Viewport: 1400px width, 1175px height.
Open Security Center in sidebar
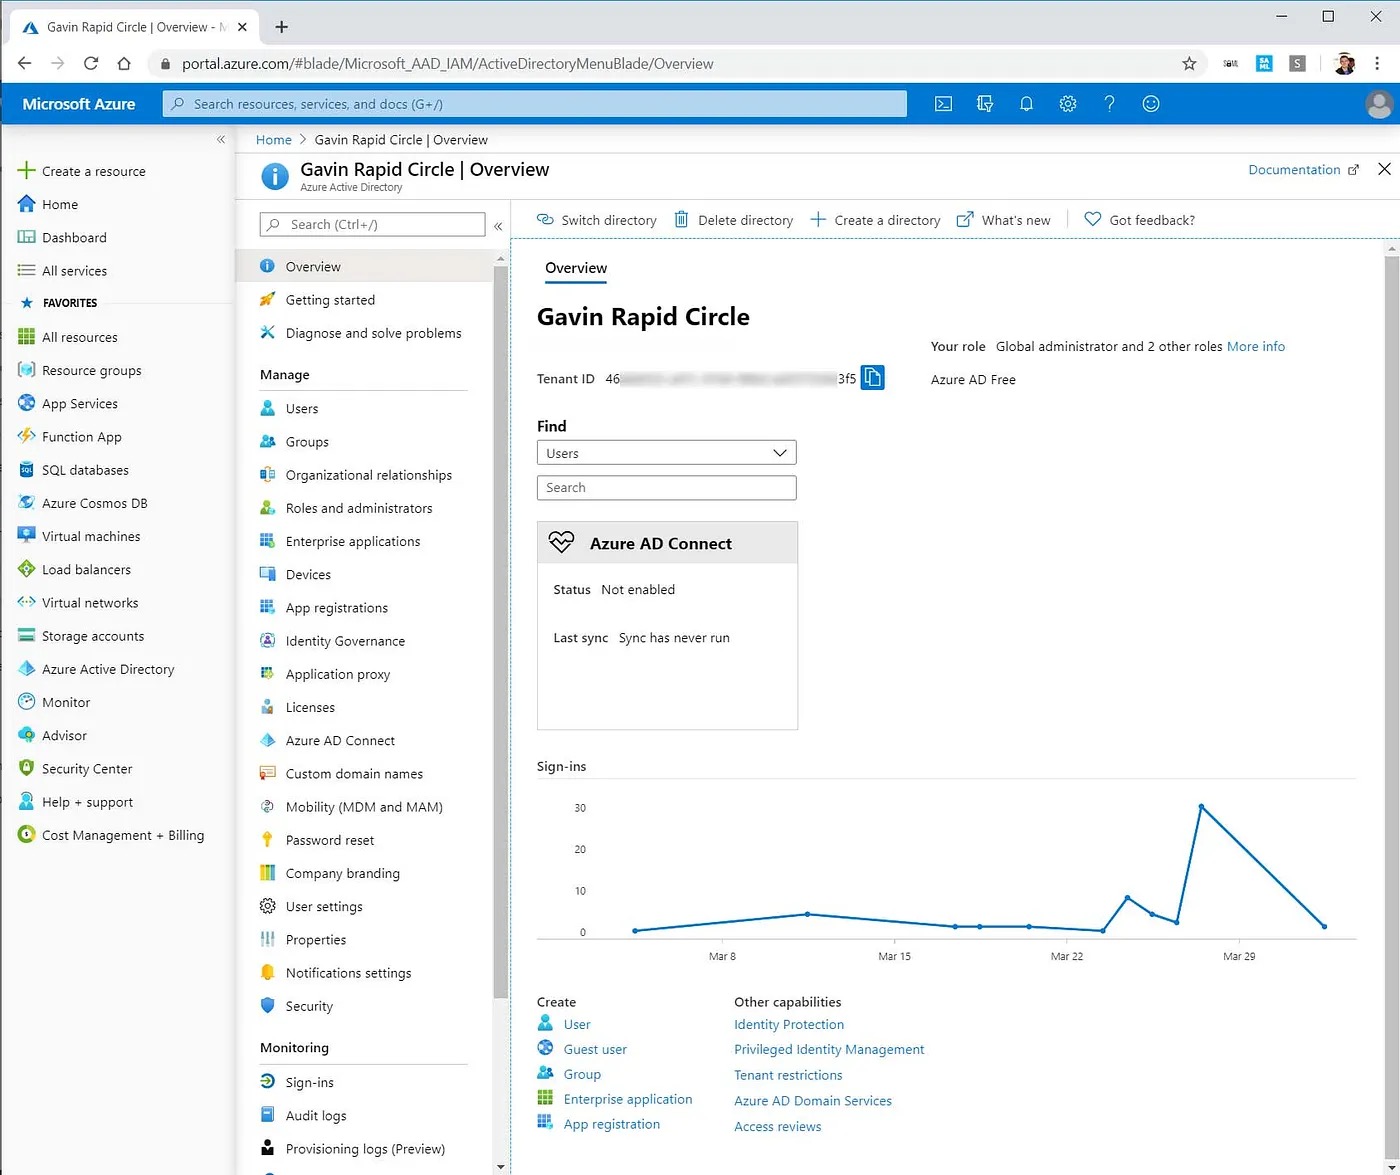pos(75,768)
